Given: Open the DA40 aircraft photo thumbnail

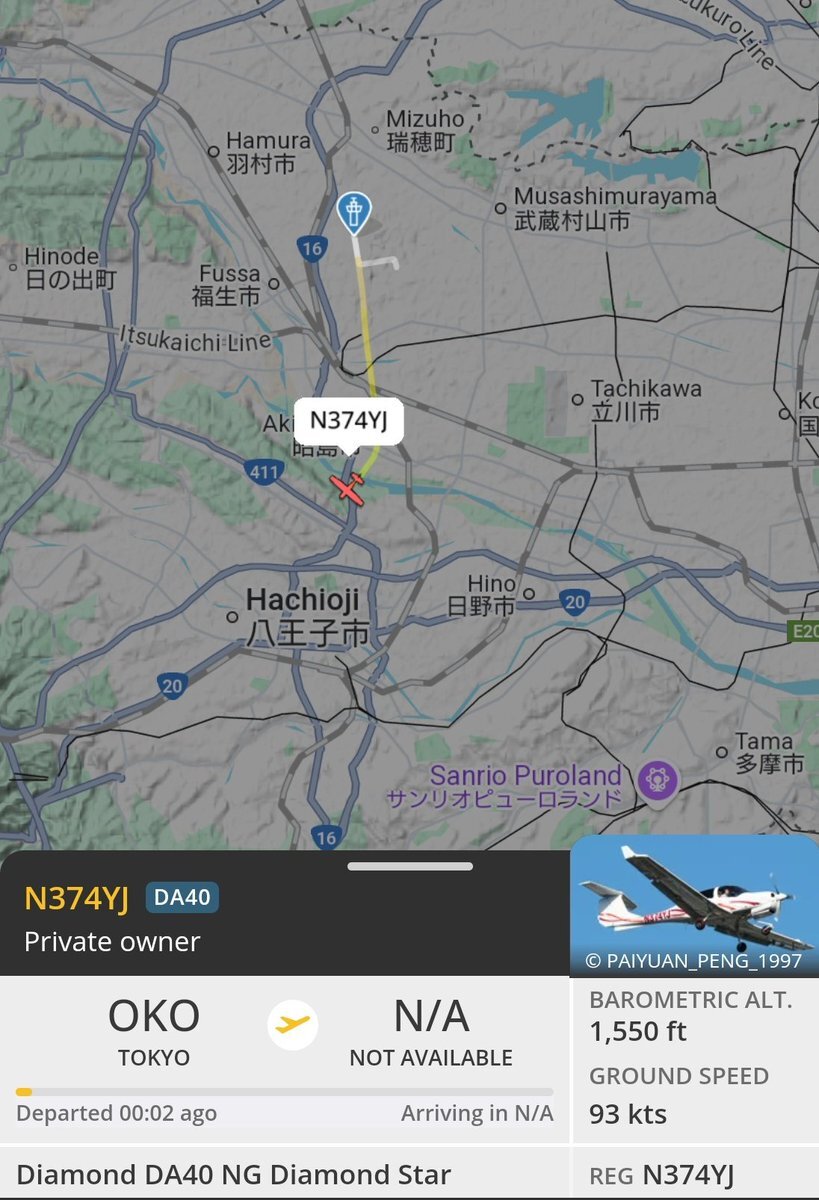Looking at the screenshot, I should (x=694, y=905).
